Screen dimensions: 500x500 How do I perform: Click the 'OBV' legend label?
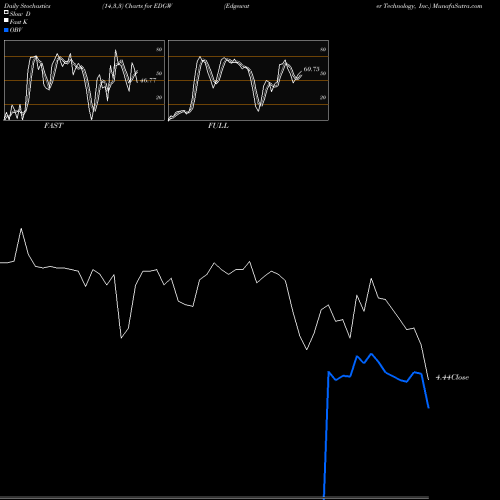[16, 30]
